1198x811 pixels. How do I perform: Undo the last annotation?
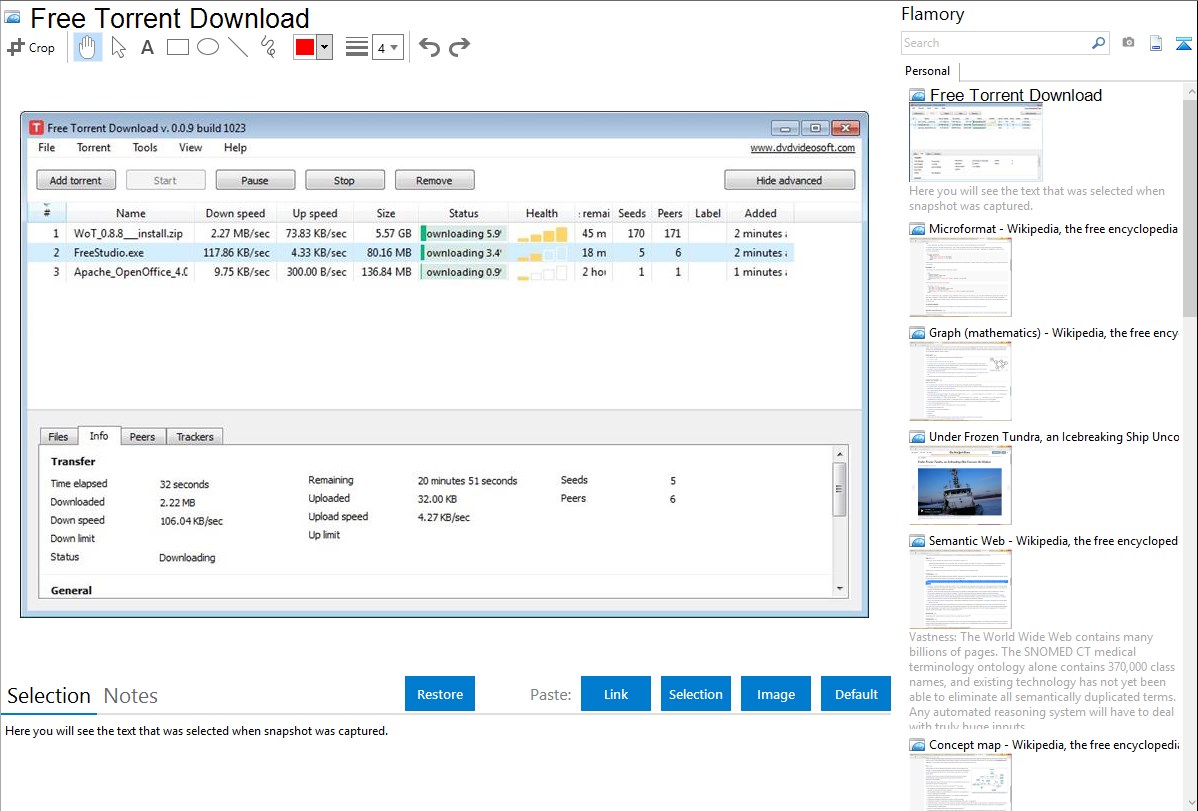pos(429,47)
